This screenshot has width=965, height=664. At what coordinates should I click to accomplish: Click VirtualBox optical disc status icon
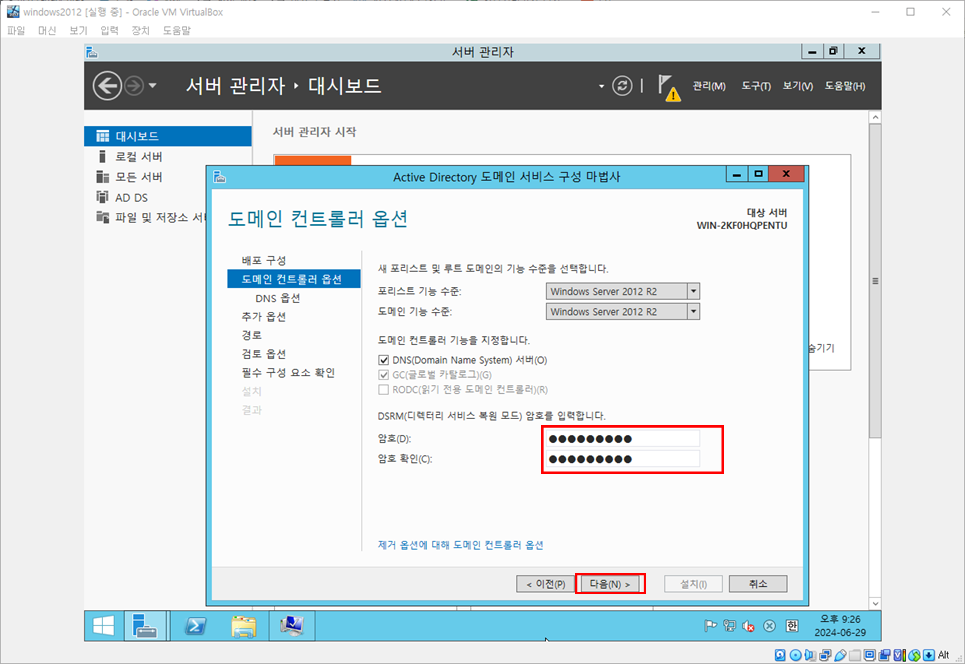coord(796,655)
